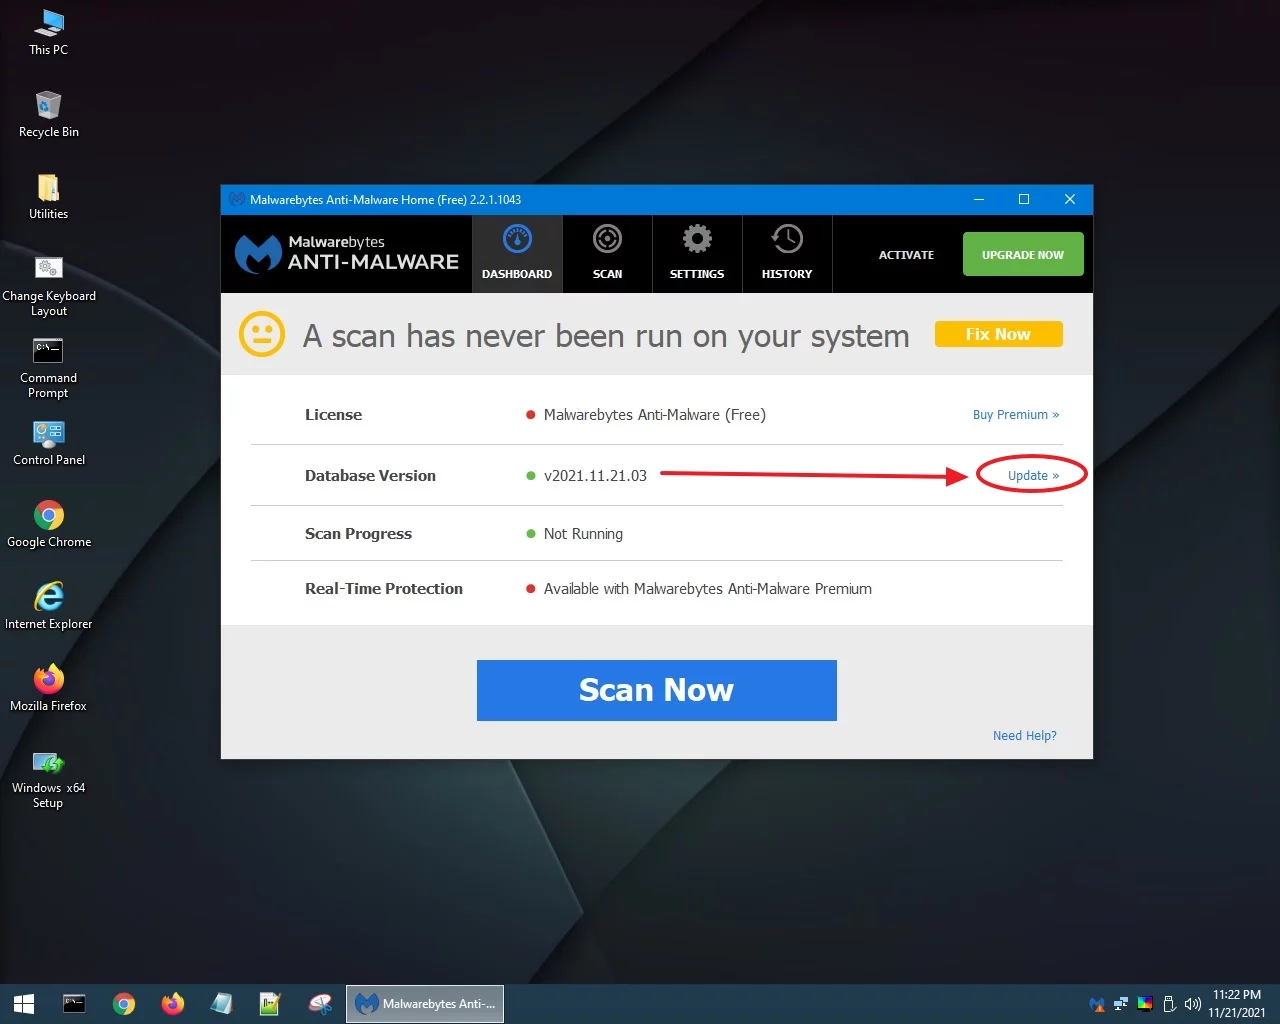Click the colorful display tray icon
This screenshot has height=1024, width=1280.
pos(1145,1004)
